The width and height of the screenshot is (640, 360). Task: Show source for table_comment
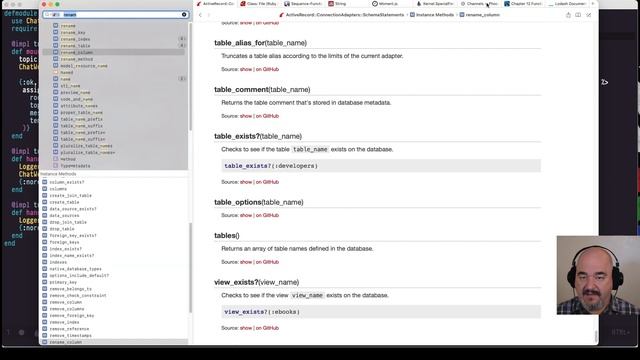point(246,116)
